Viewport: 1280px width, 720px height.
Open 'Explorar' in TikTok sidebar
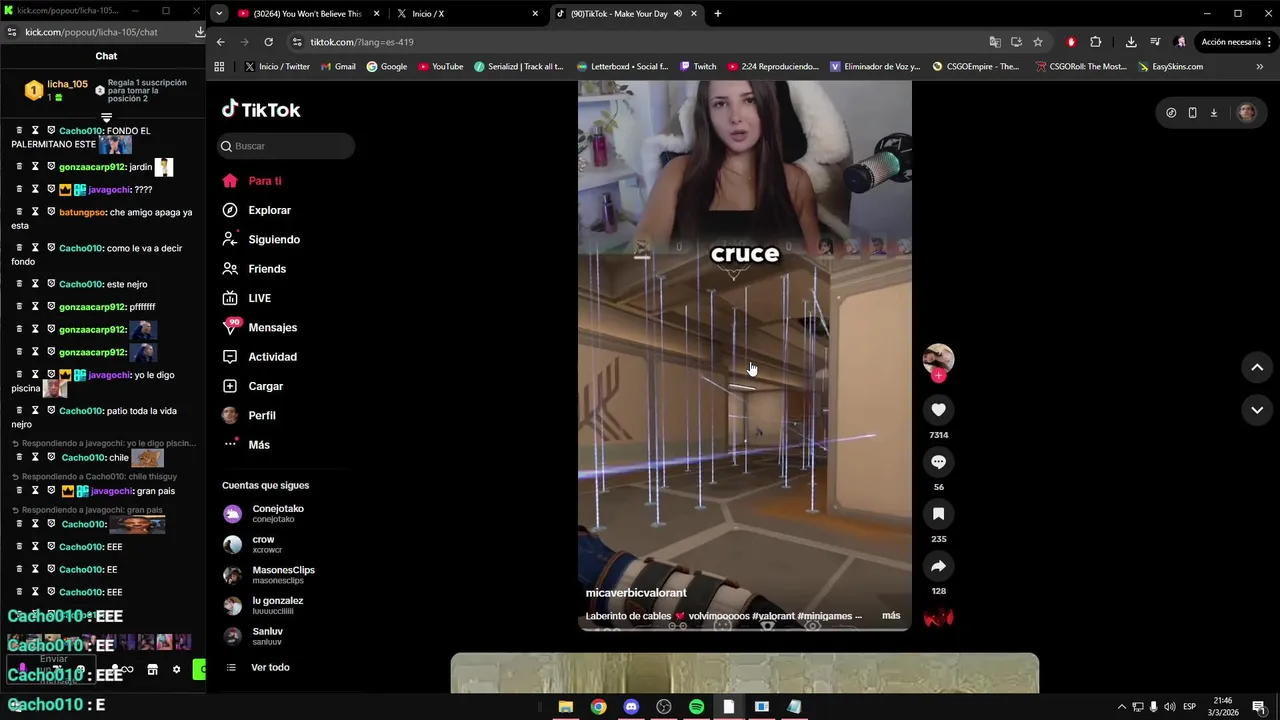coord(269,210)
